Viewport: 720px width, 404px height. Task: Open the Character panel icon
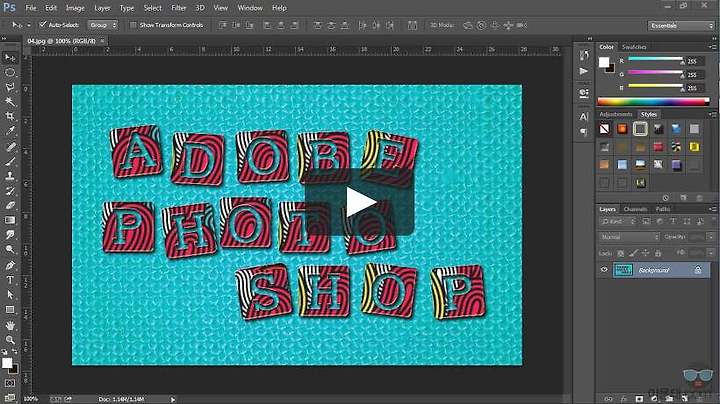584,117
